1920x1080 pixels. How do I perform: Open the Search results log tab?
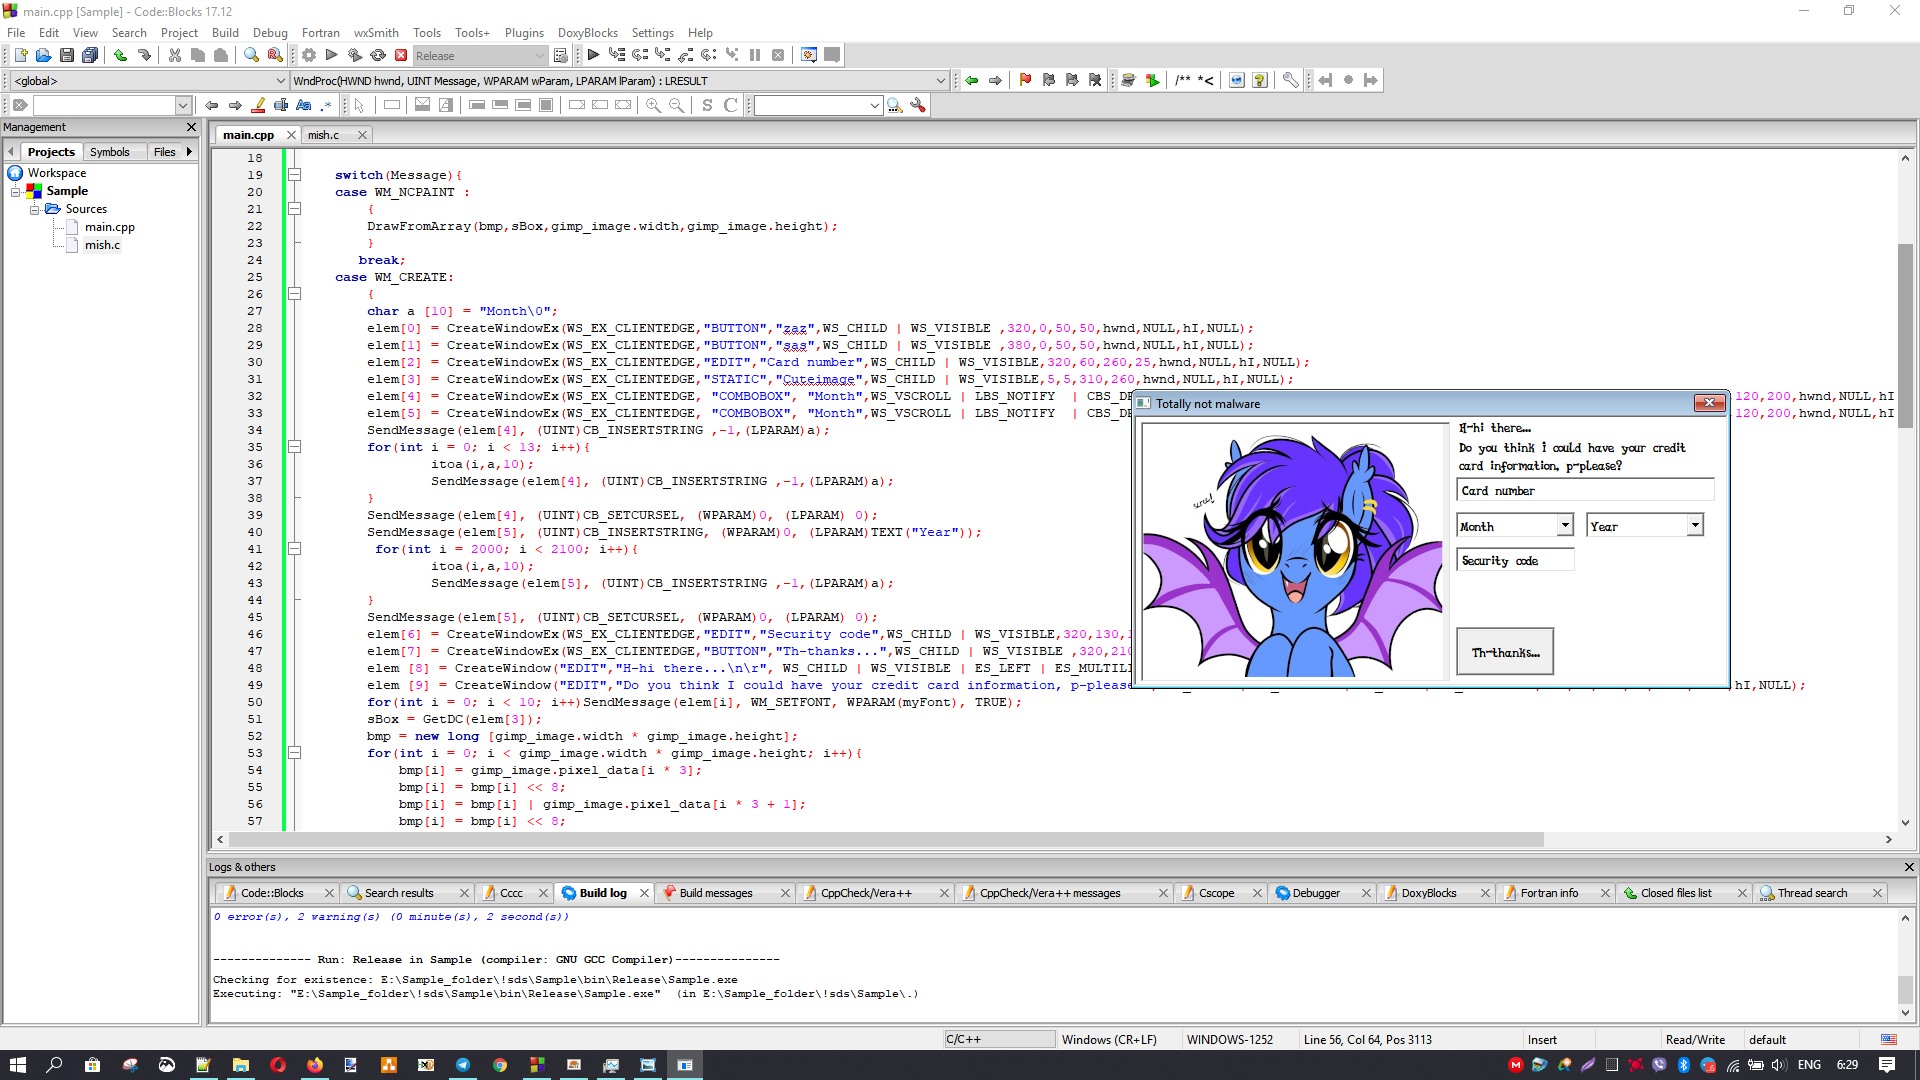tap(399, 893)
